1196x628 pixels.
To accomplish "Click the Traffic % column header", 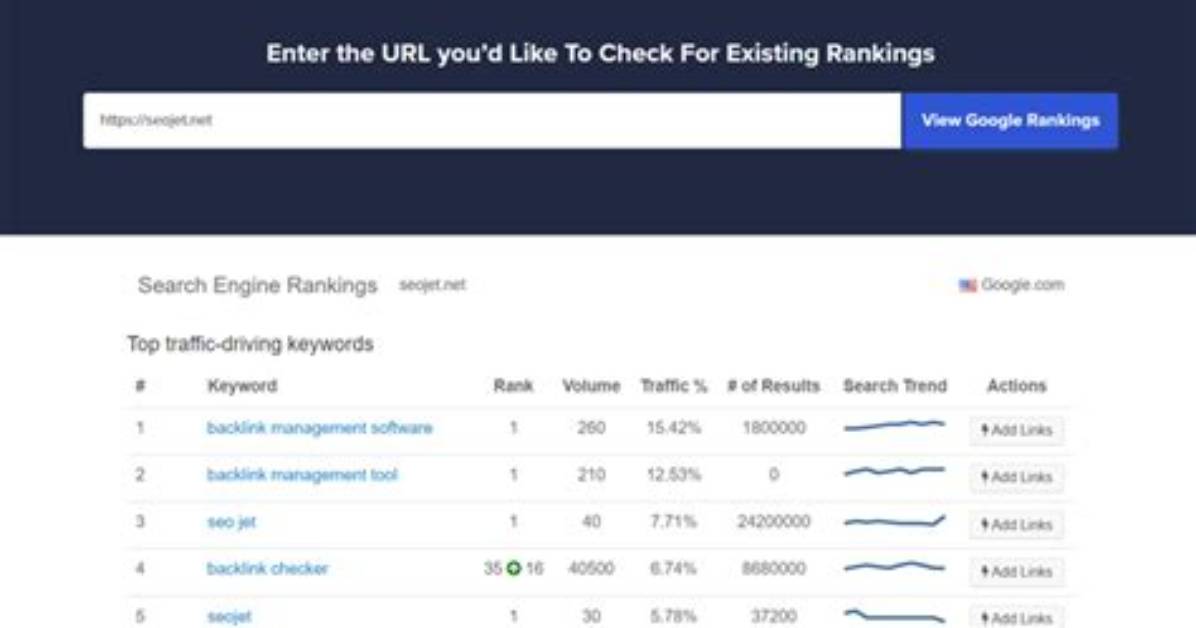I will coord(674,386).
